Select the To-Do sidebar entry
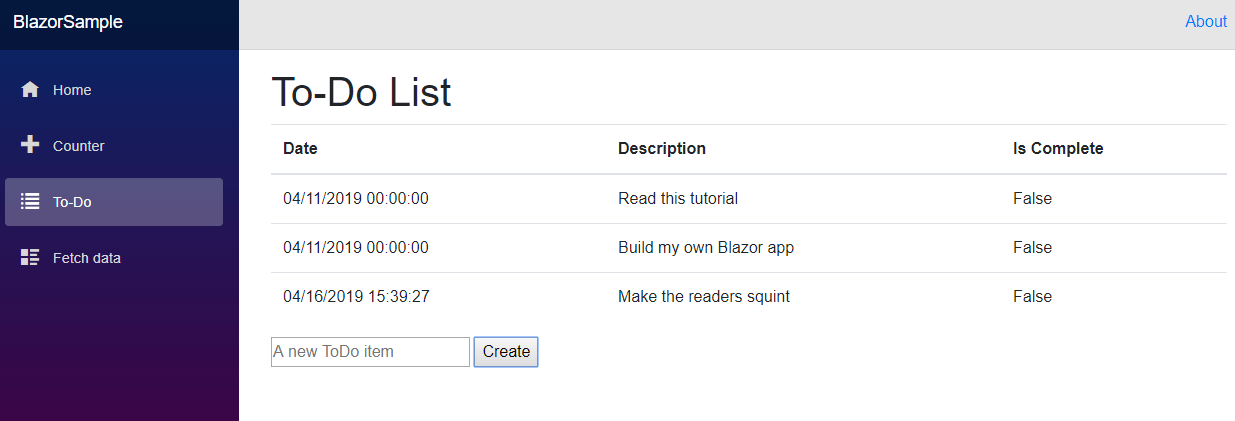Screen dimensions: 1235x421 [x=114, y=202]
